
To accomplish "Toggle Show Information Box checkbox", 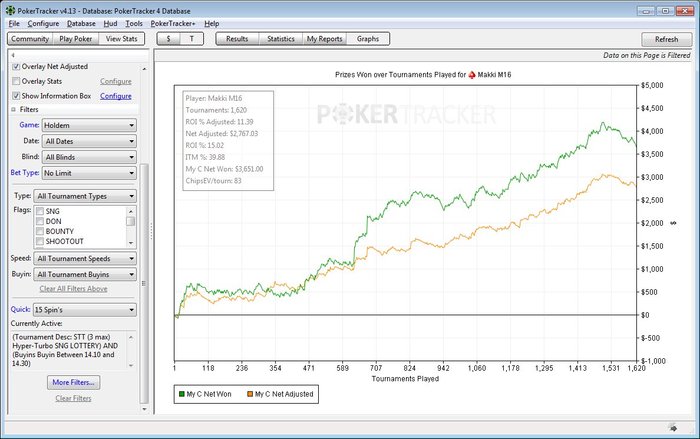I will [x=16, y=96].
